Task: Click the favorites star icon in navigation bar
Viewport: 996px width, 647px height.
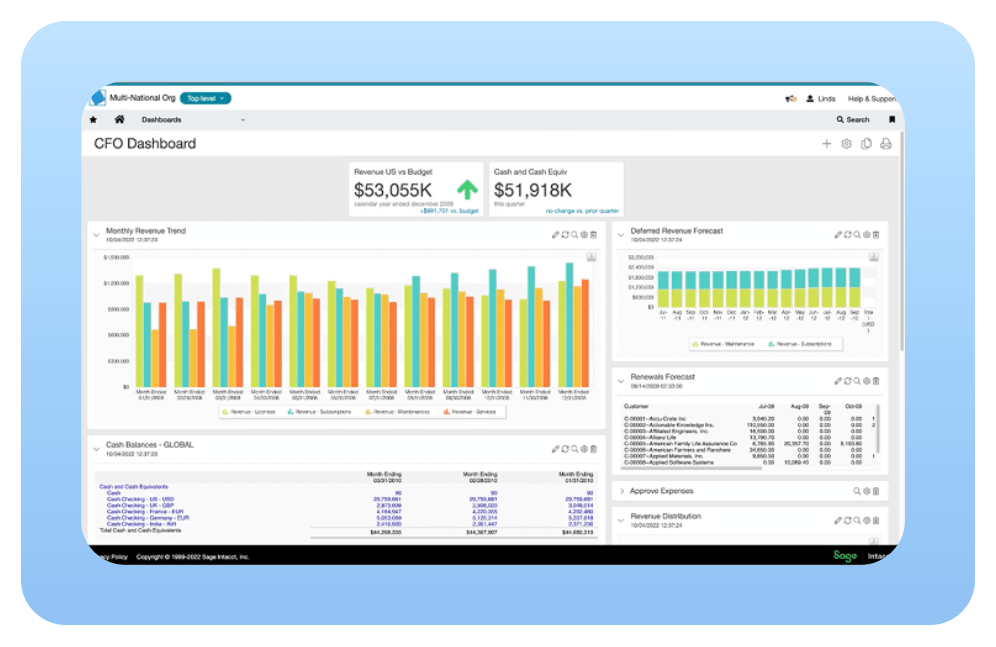Action: click(x=93, y=119)
